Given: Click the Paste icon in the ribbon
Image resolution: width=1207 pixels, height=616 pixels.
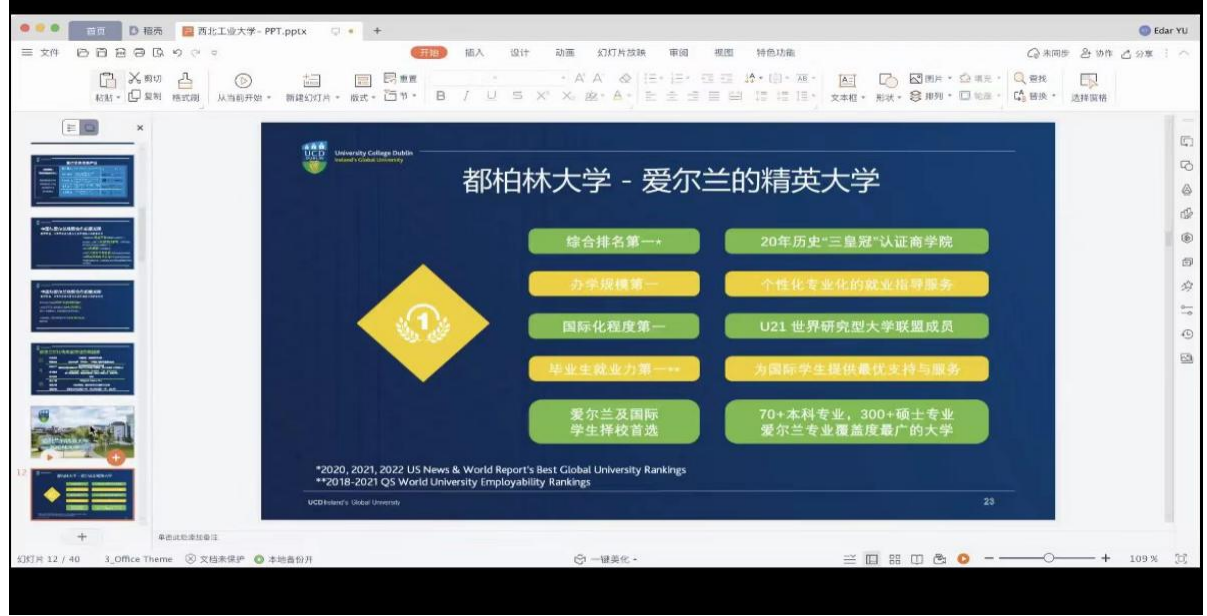Looking at the screenshot, I should point(106,80).
